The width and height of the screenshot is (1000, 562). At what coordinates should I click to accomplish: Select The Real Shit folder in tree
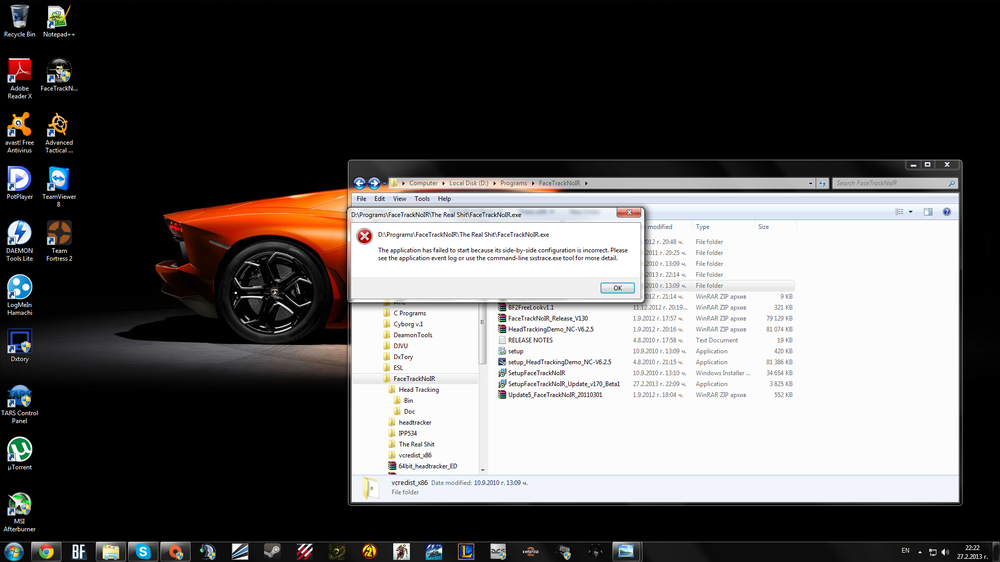[x=416, y=444]
